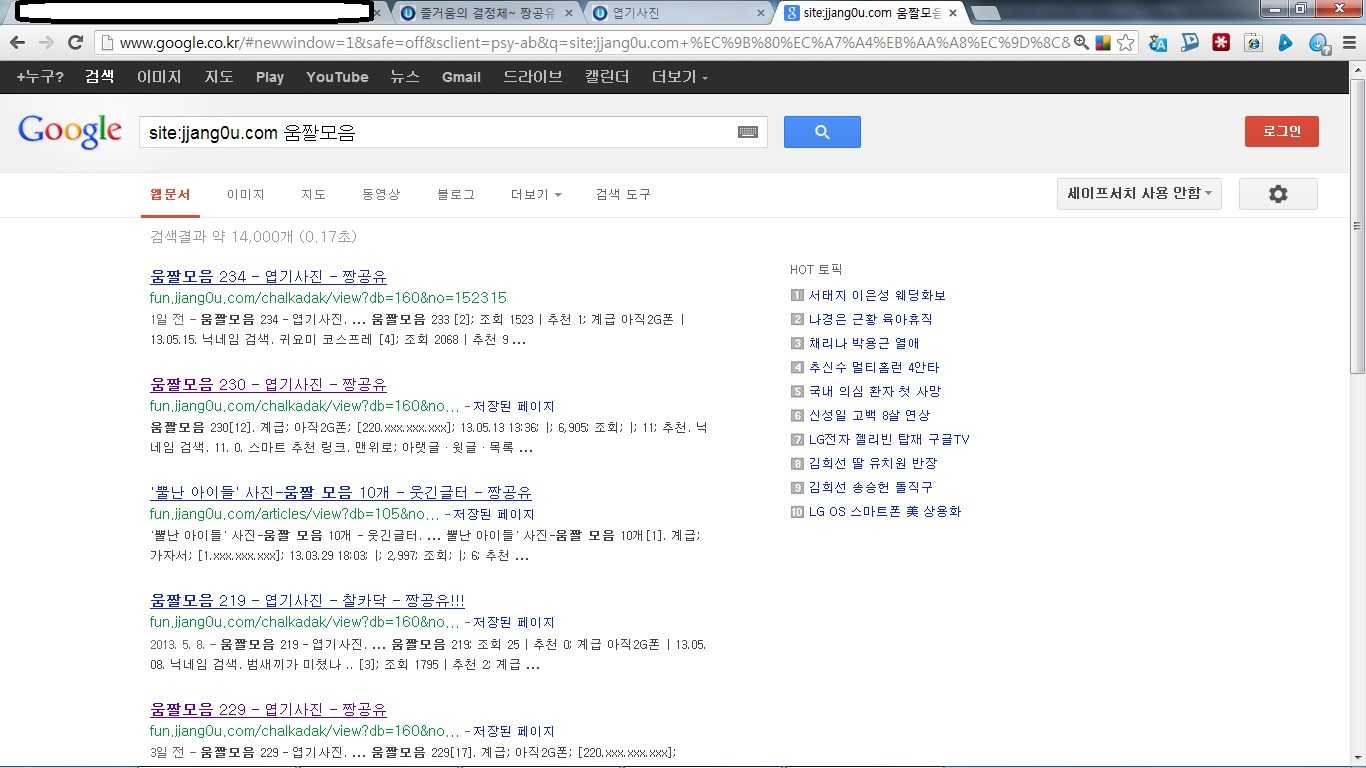Open hot topic 추신수 멀티홈런 4안타

tap(874, 368)
